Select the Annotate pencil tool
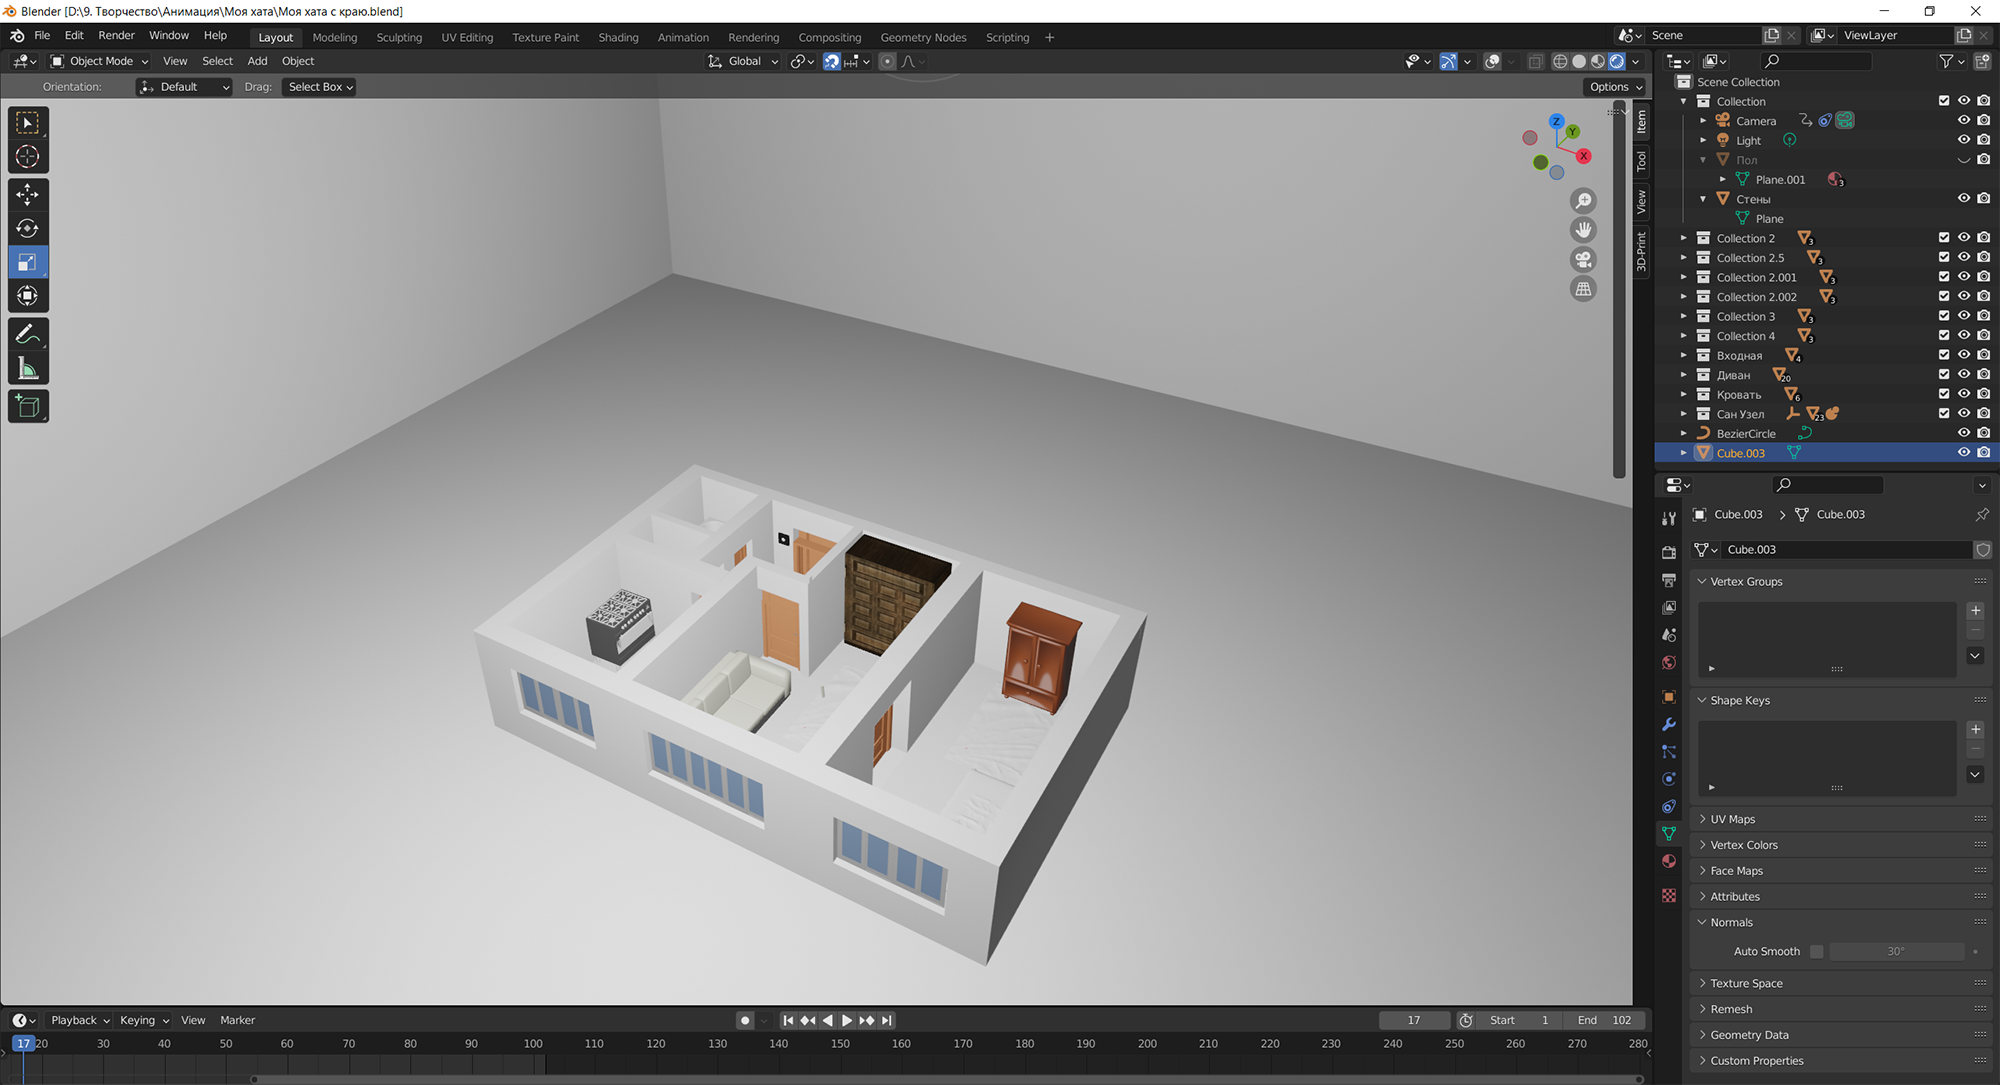Viewport: 2000px width, 1085px height. click(x=28, y=334)
